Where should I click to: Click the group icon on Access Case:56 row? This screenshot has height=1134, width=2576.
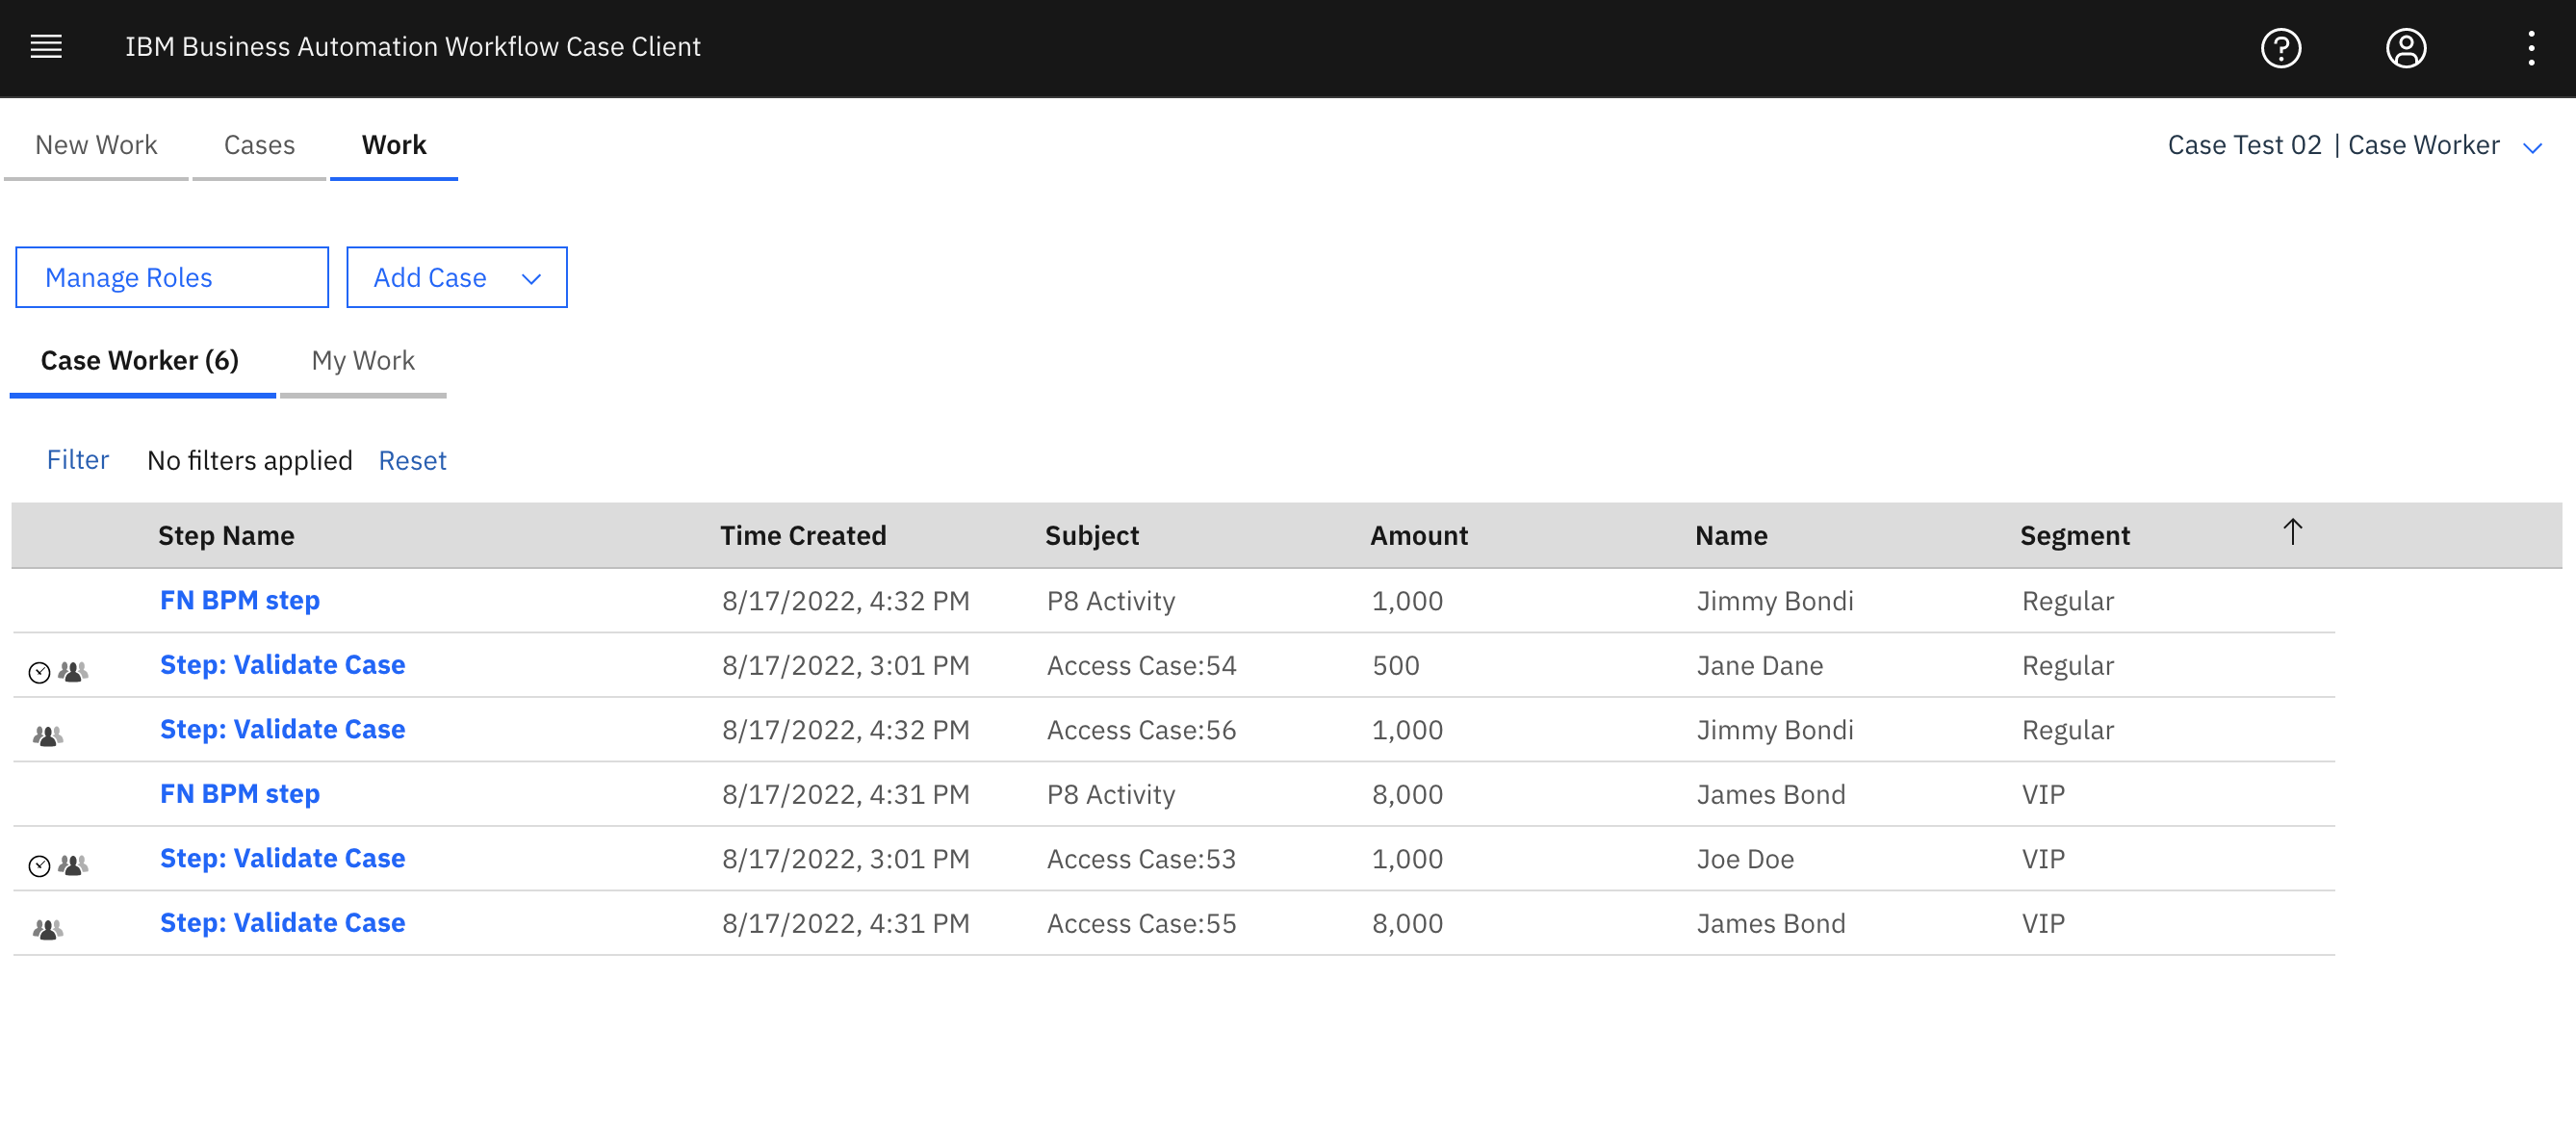47,737
